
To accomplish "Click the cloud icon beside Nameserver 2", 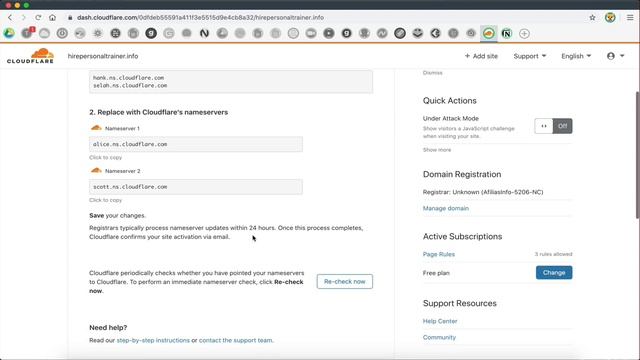I will [x=96, y=171].
